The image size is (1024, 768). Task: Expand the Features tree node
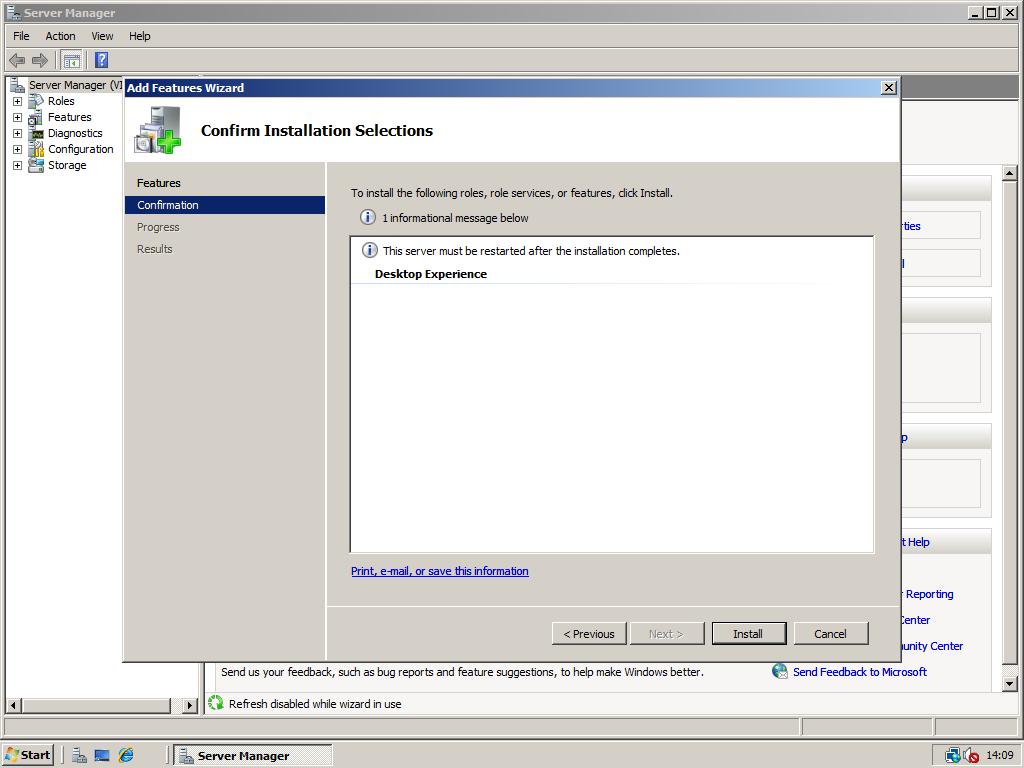click(x=18, y=118)
